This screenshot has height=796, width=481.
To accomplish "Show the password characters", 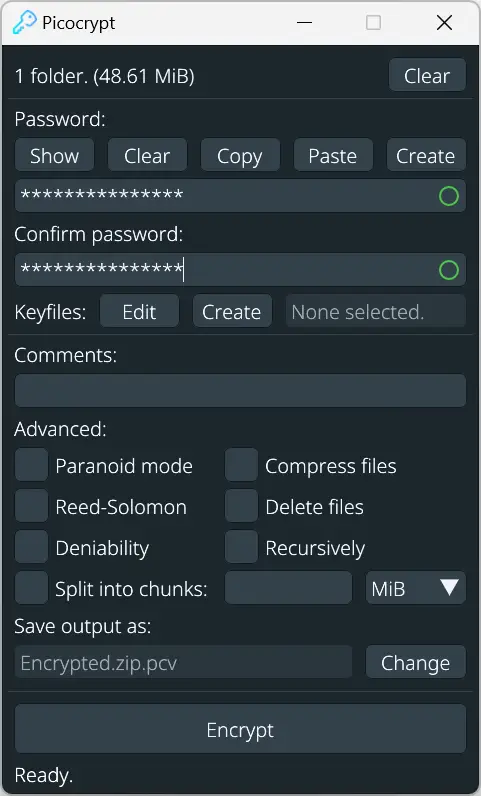I will [x=54, y=155].
